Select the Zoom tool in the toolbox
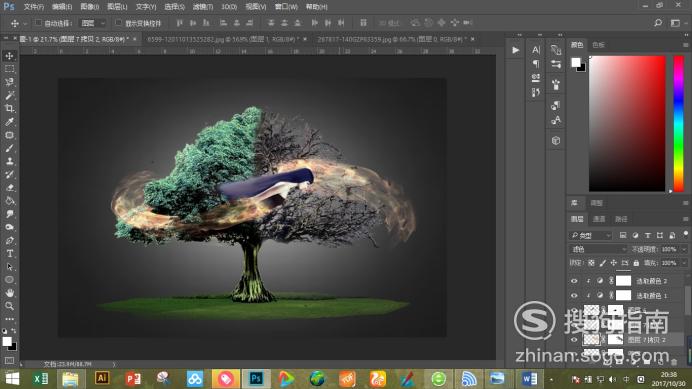Image resolution: width=692 pixels, height=389 pixels. click(9, 306)
